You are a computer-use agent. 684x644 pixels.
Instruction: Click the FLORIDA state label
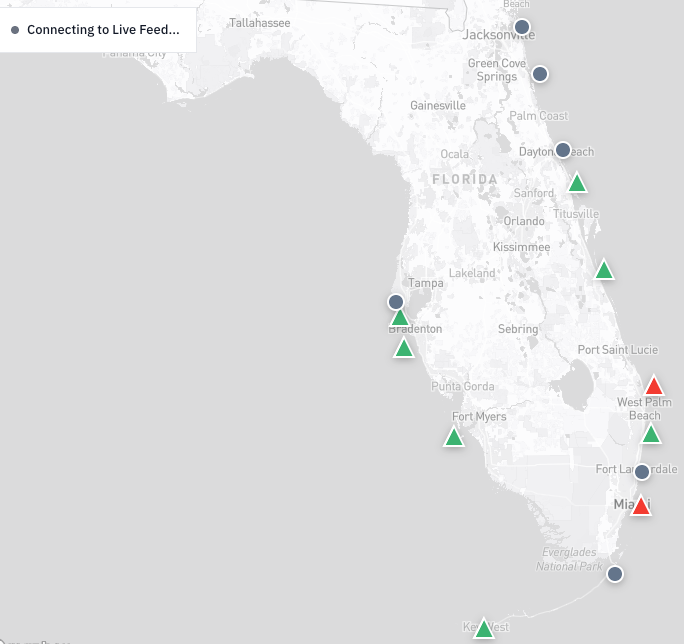click(x=465, y=179)
